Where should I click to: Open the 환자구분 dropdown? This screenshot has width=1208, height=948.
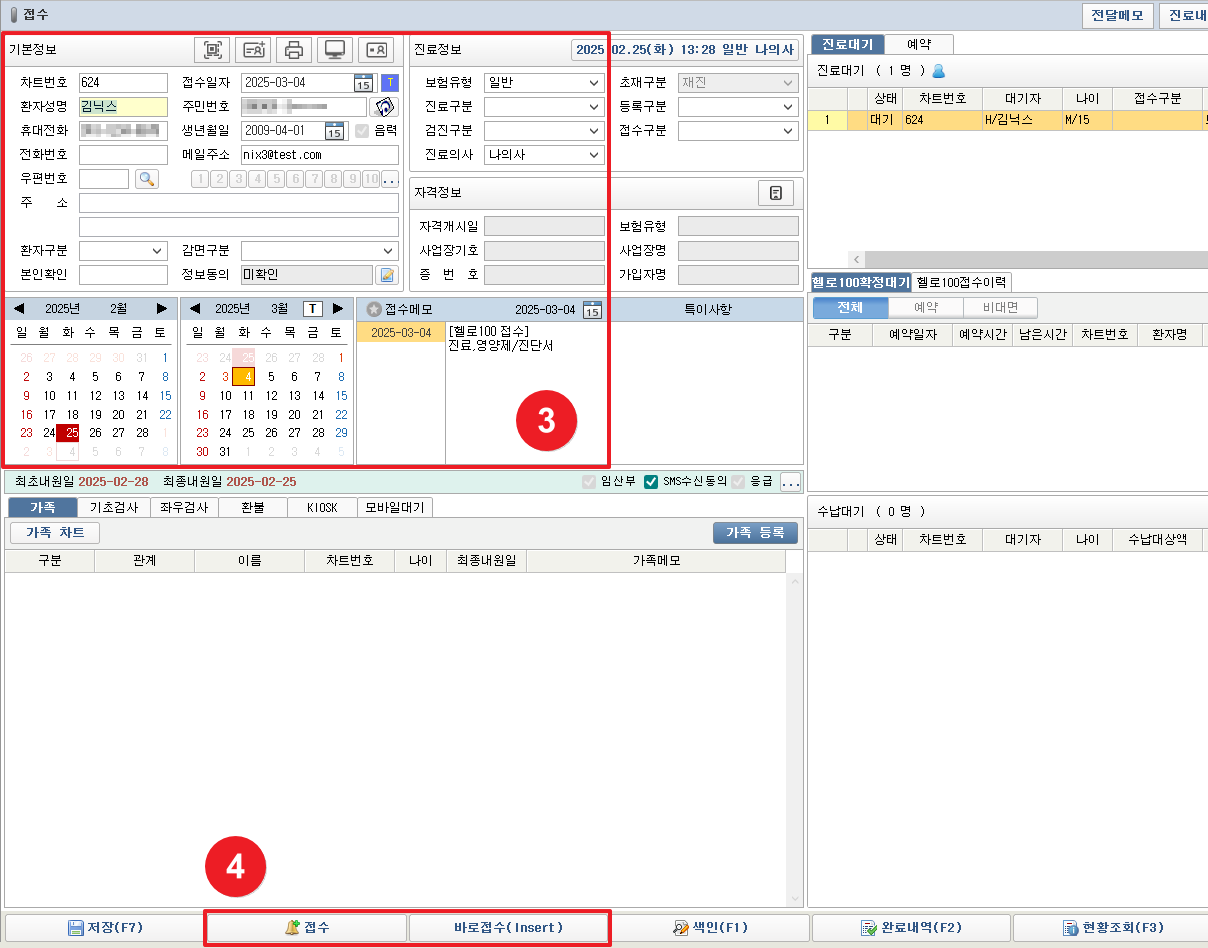123,251
